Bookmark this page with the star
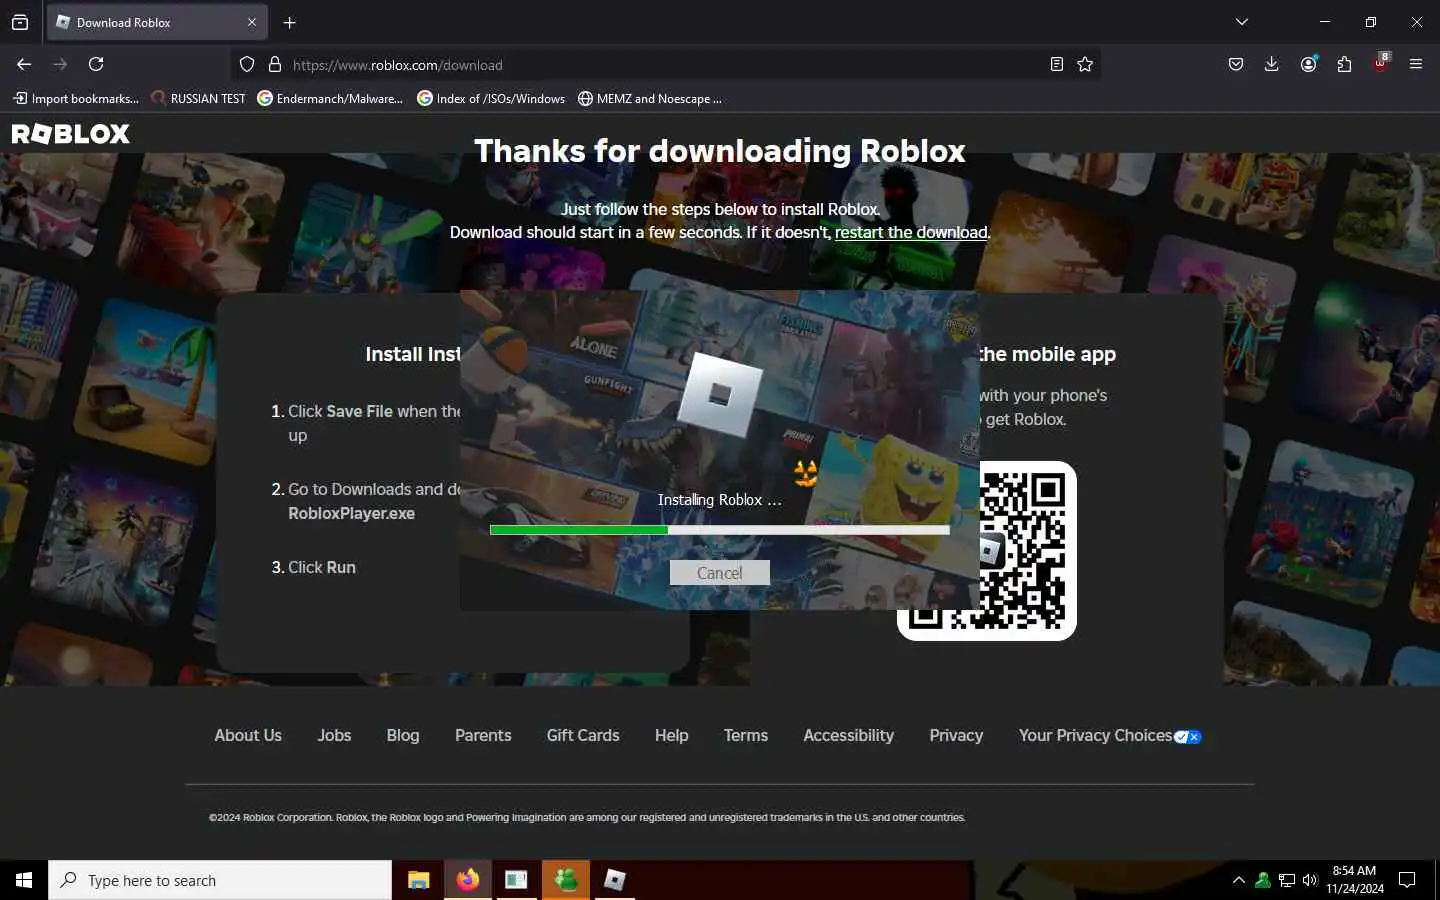1440x900 pixels. point(1085,64)
